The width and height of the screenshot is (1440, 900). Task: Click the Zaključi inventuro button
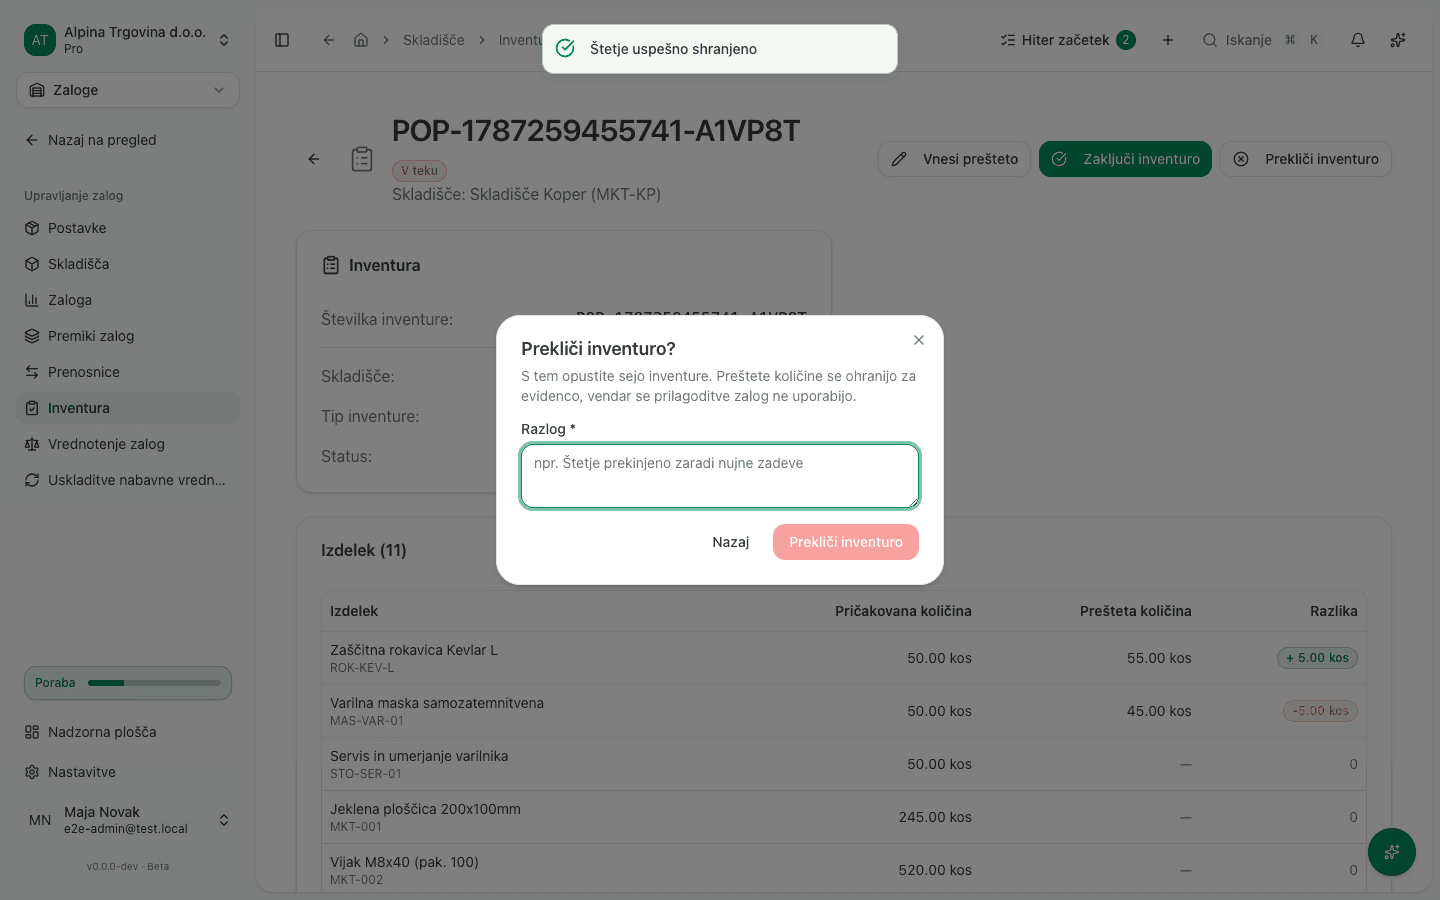(x=1125, y=159)
